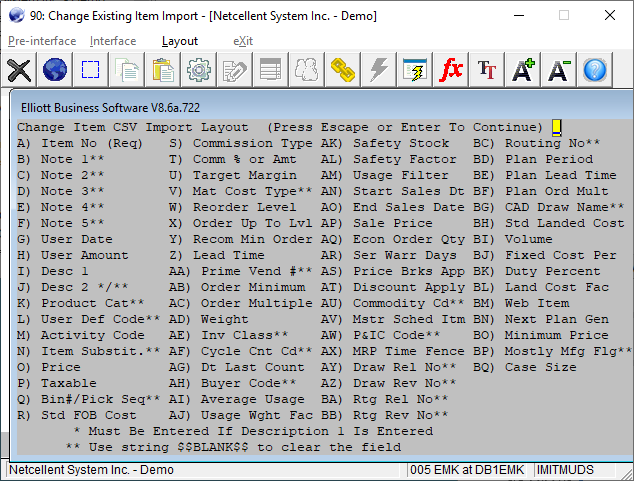This screenshot has width=634, height=481.
Task: Open the blue globe web icon
Action: 55,70
